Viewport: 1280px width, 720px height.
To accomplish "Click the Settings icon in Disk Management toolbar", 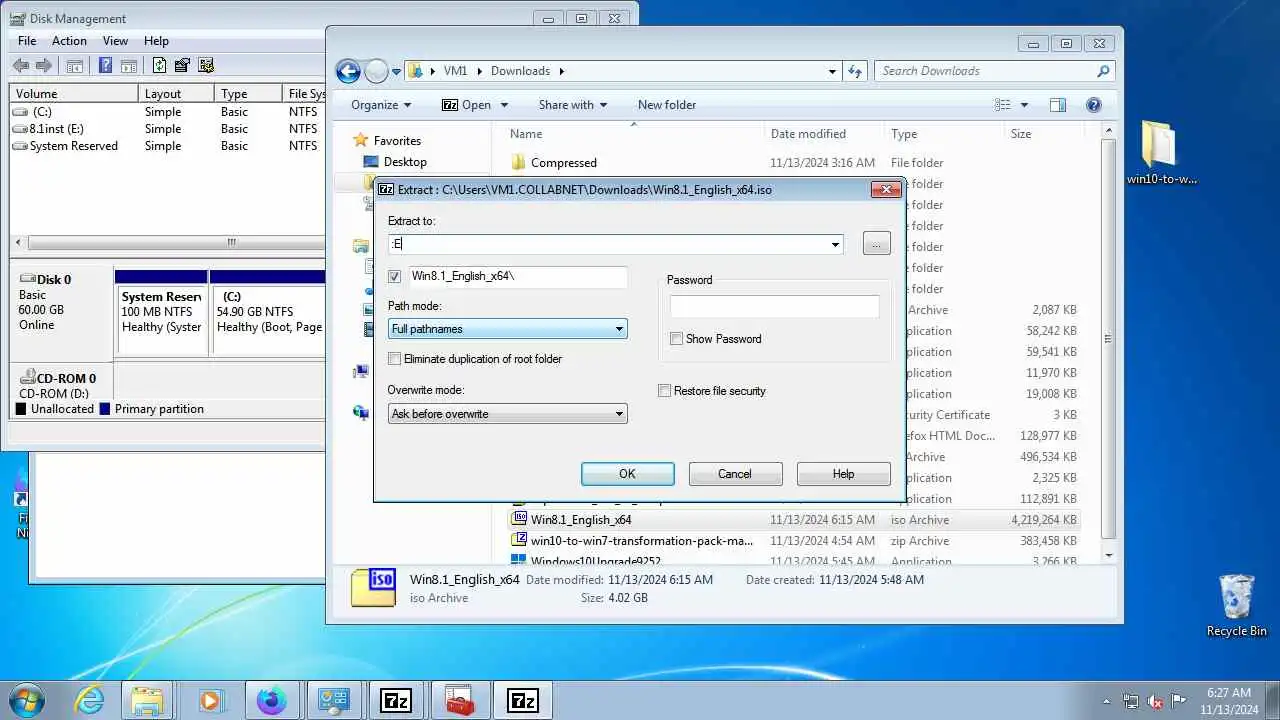I will 206,66.
